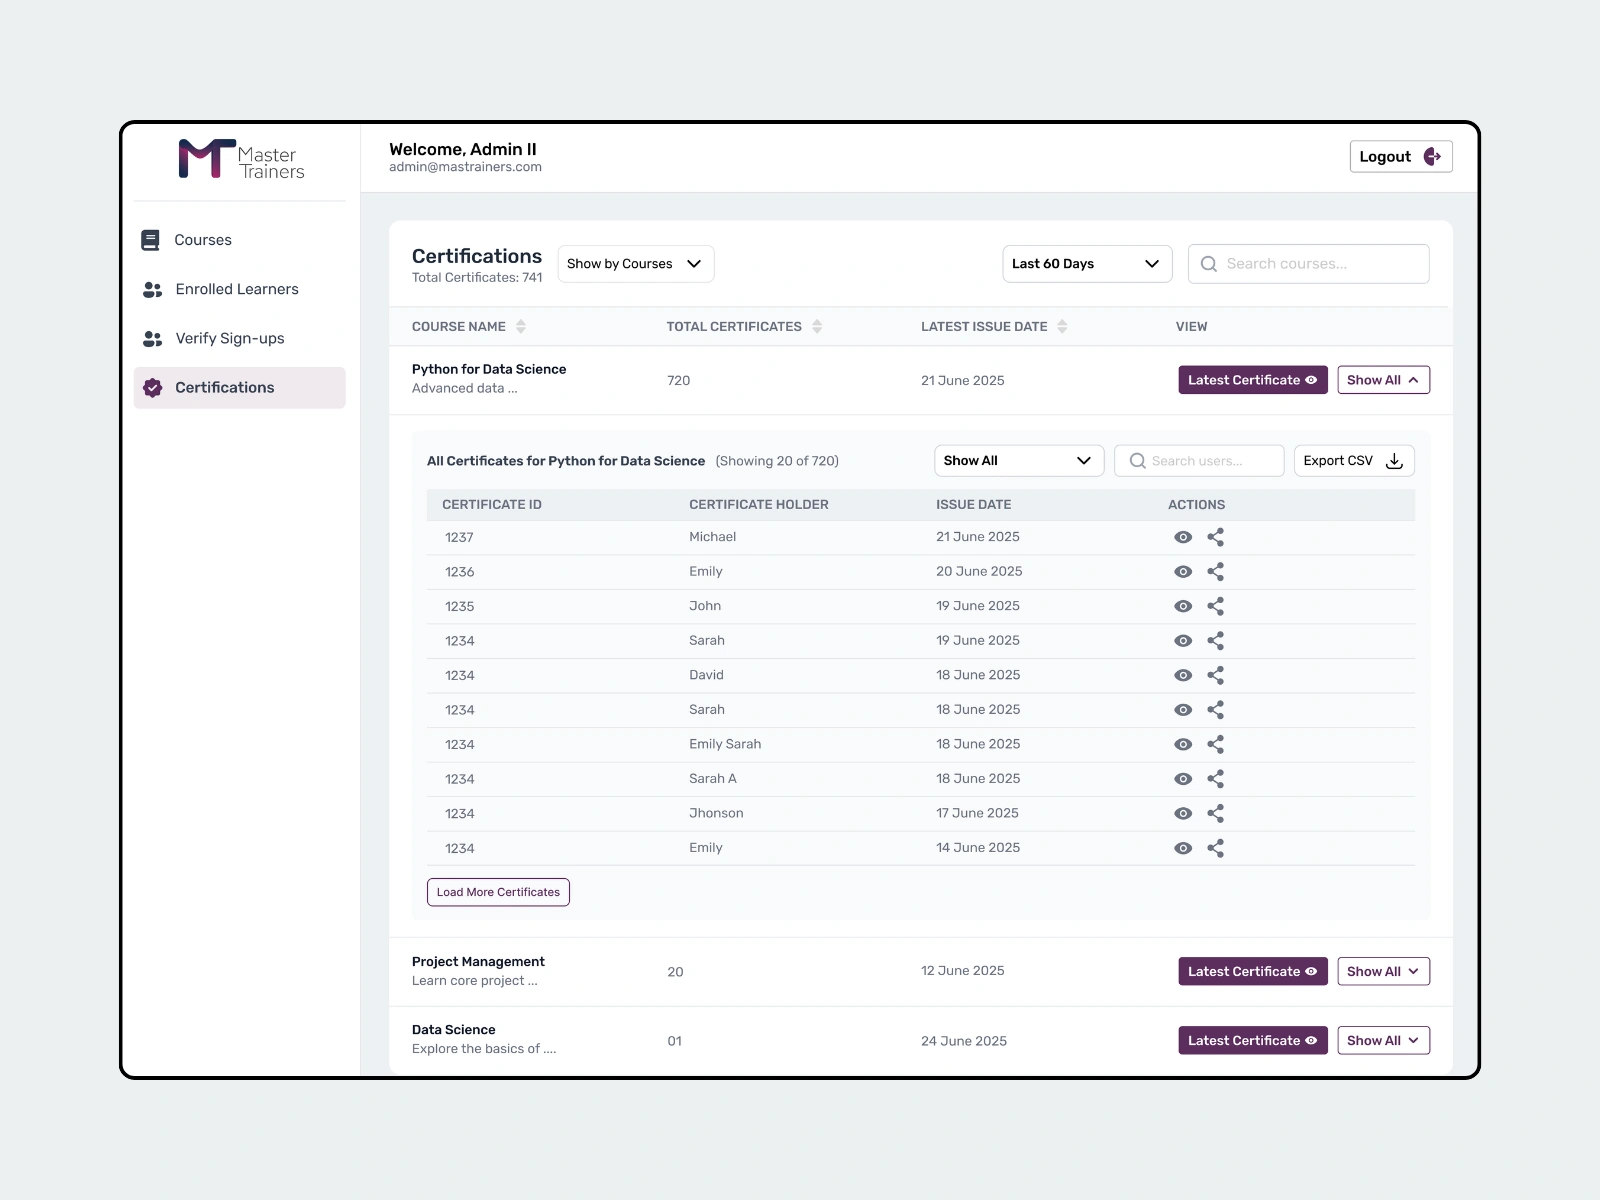
Task: Sort by Latest Issue Date column
Action: [x=1062, y=326]
